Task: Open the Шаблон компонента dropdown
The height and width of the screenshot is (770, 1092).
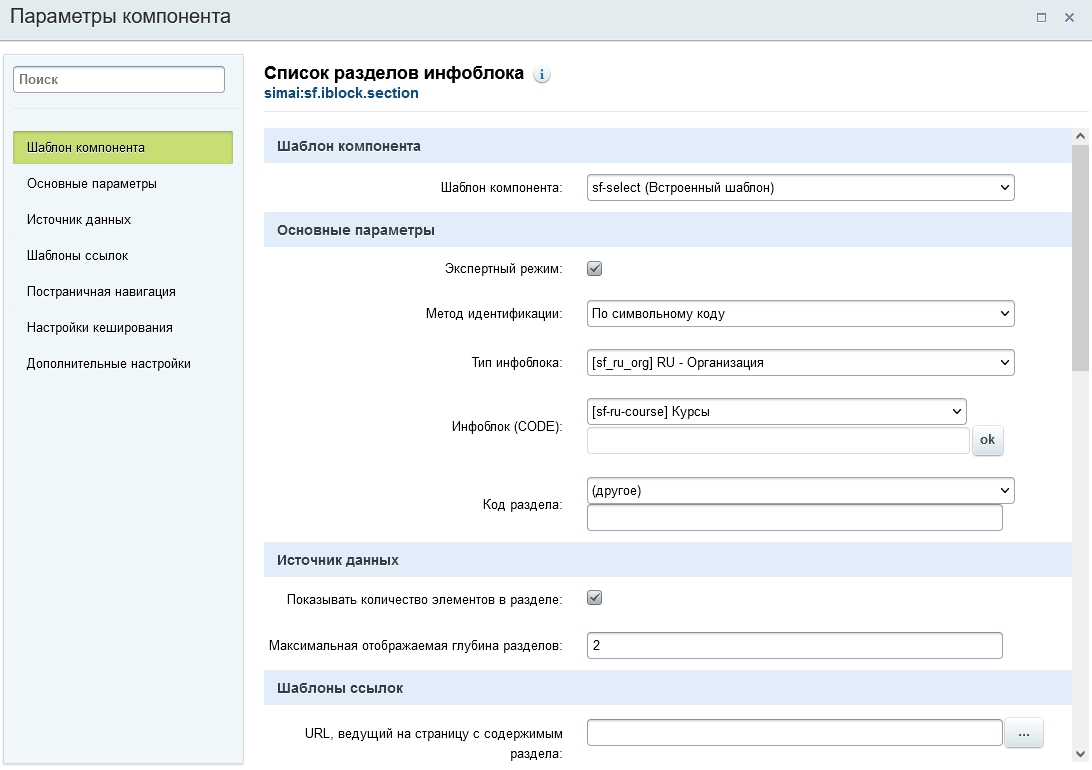Action: (800, 187)
